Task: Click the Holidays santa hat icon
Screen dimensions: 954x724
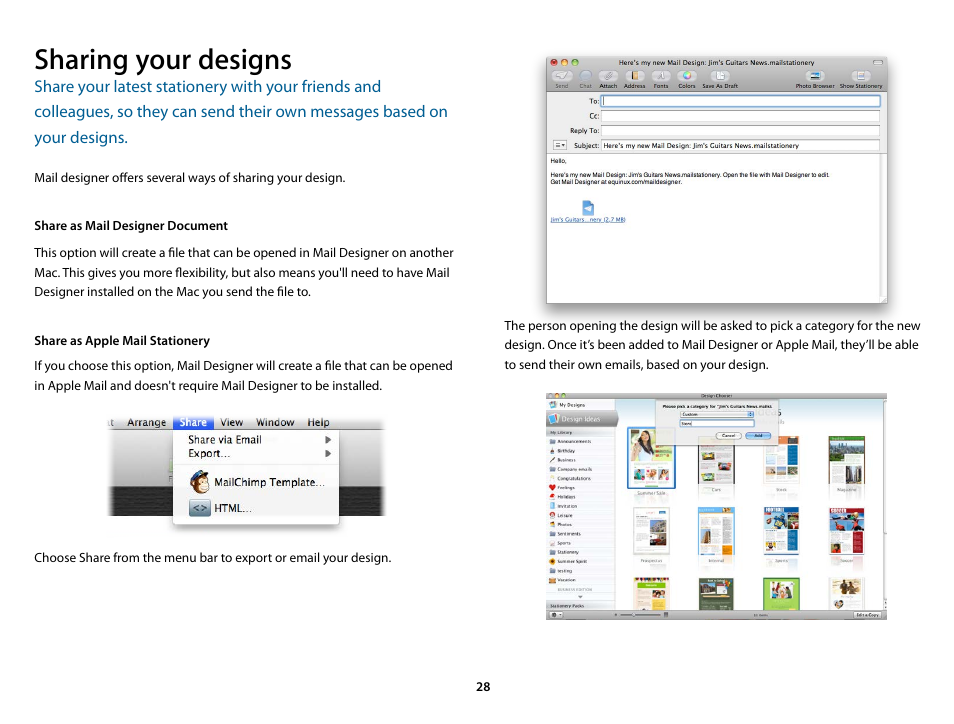Action: [x=552, y=496]
